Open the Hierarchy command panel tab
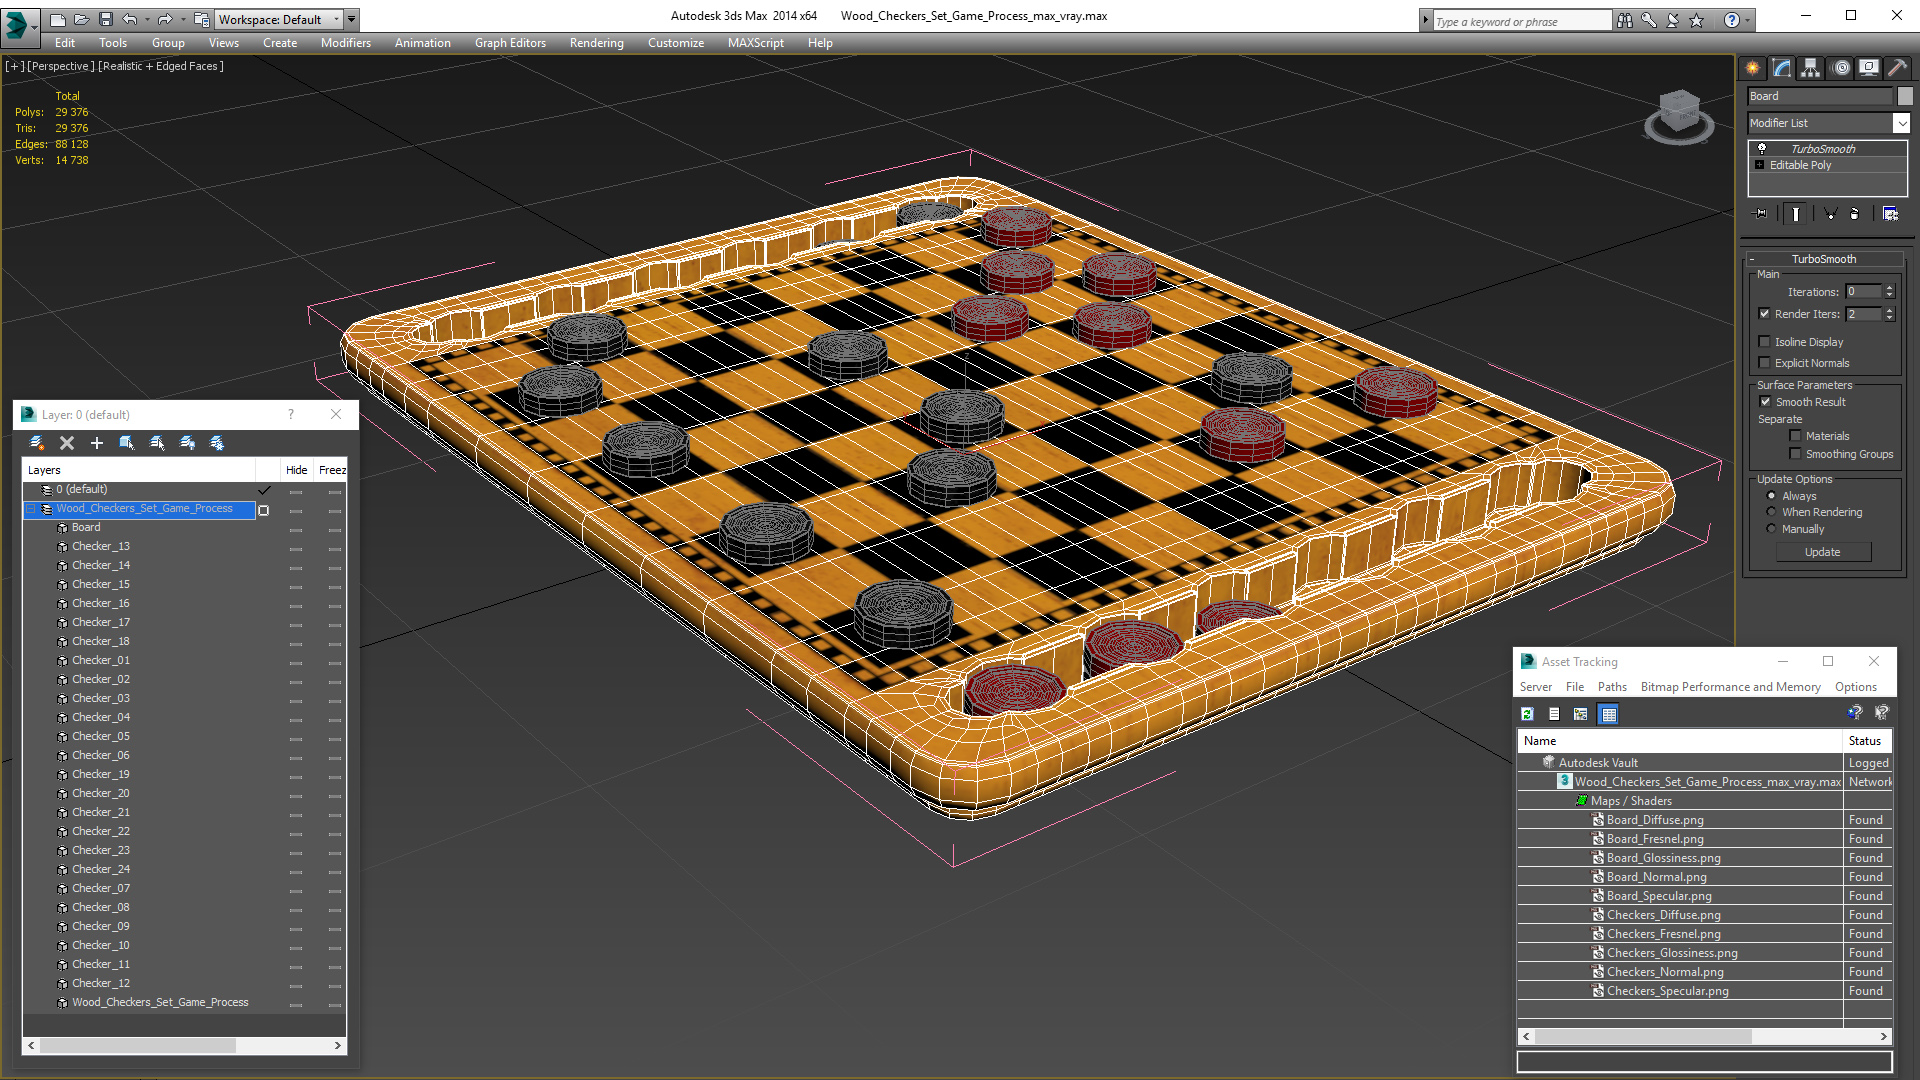Screen dimensions: 1920x1080 point(1811,68)
